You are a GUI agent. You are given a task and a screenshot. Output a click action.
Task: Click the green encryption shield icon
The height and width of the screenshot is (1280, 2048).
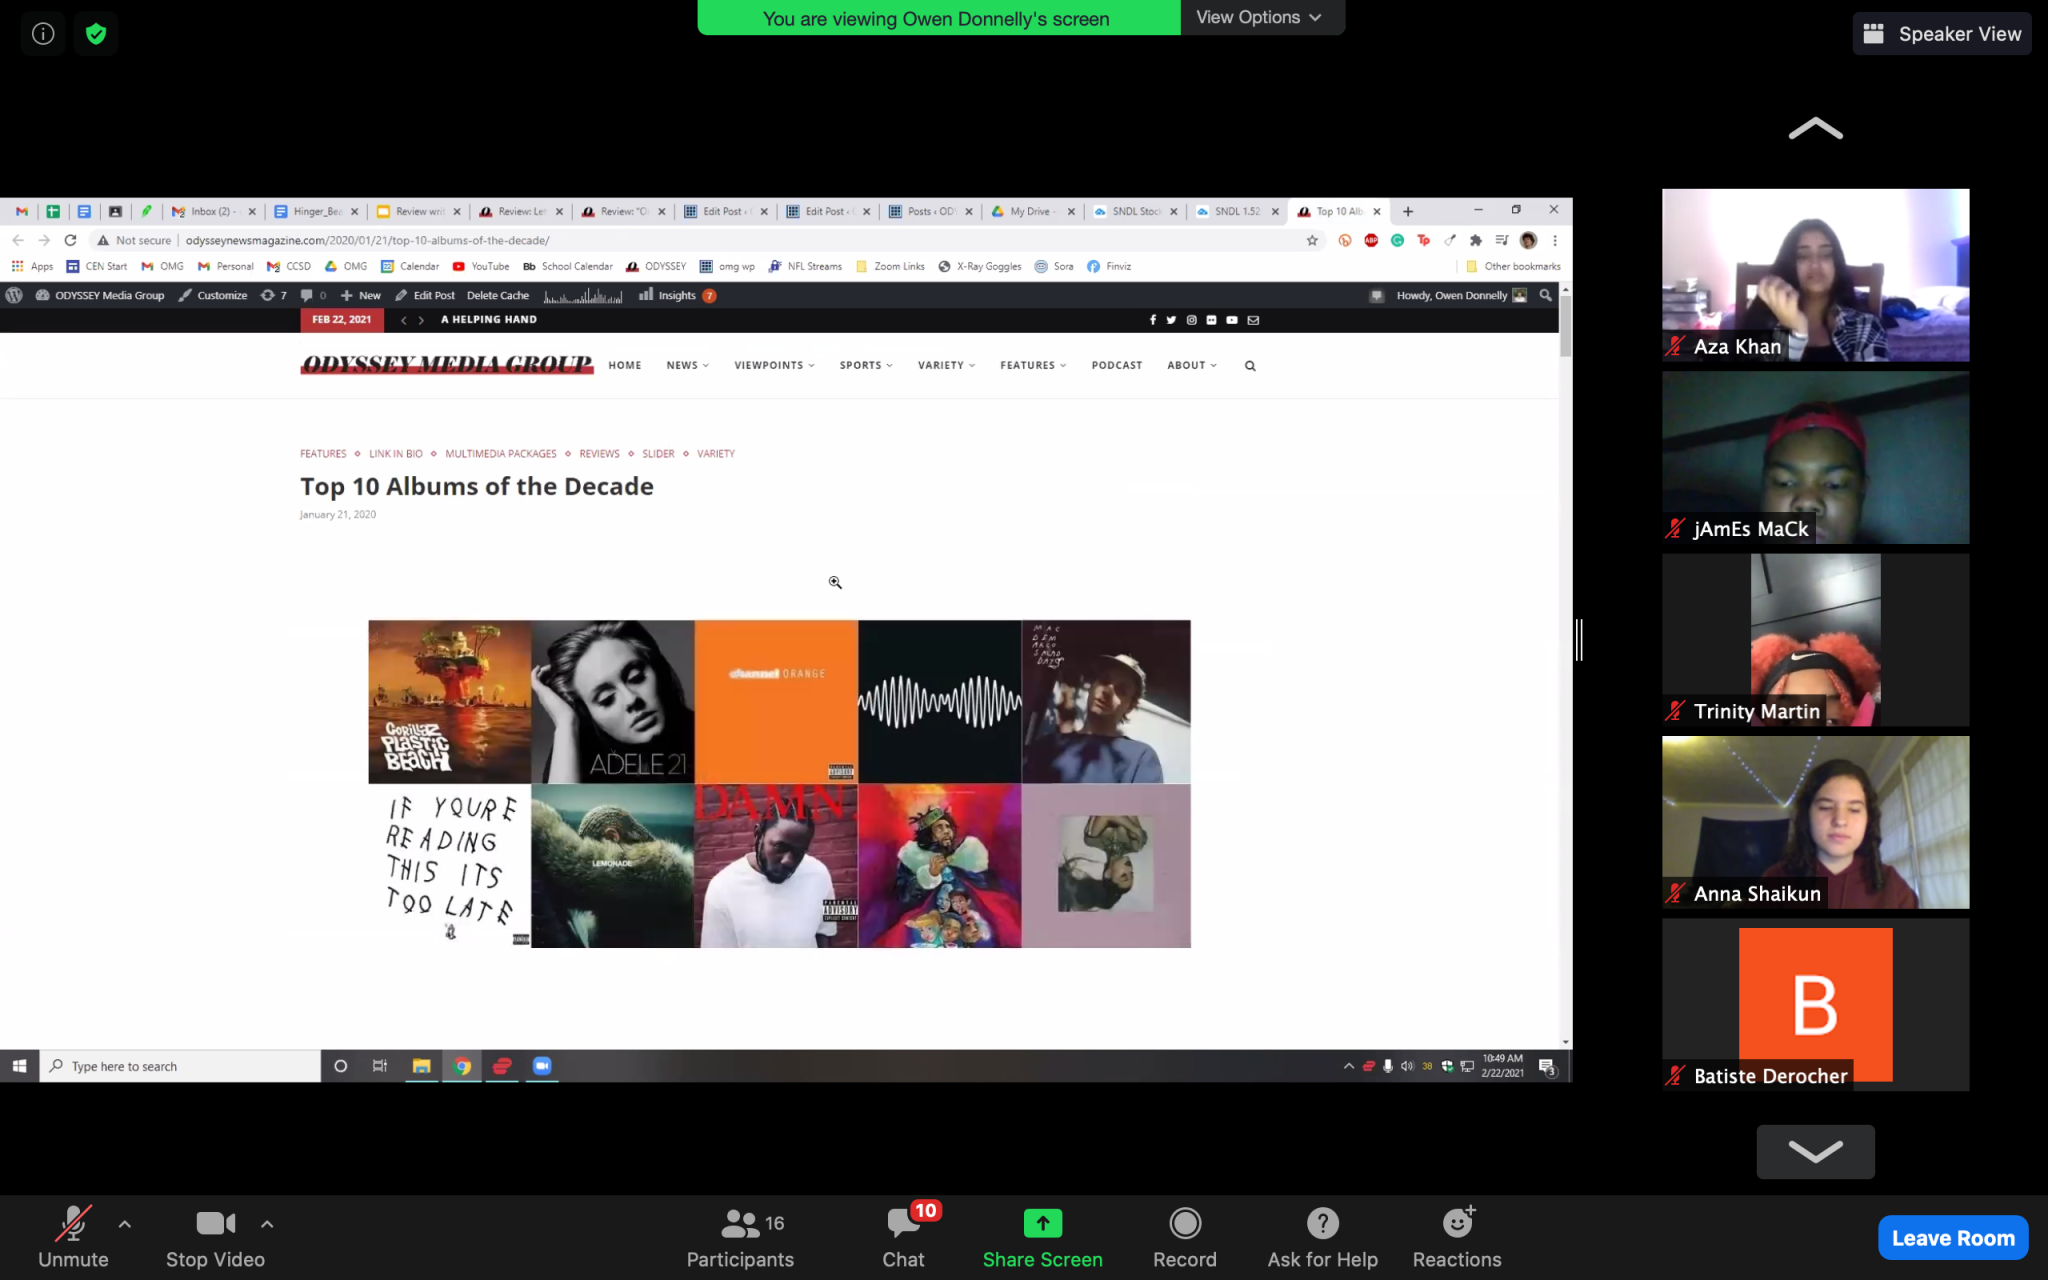tap(96, 34)
